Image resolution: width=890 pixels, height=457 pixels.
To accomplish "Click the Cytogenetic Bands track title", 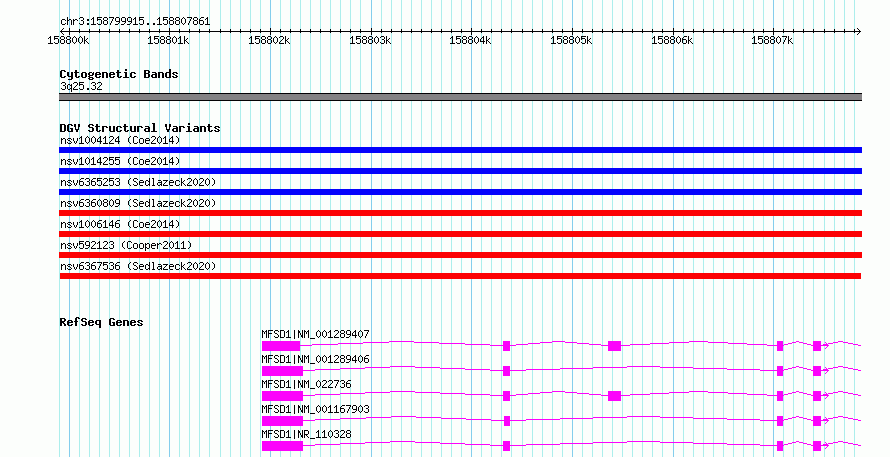I will [x=119, y=74].
